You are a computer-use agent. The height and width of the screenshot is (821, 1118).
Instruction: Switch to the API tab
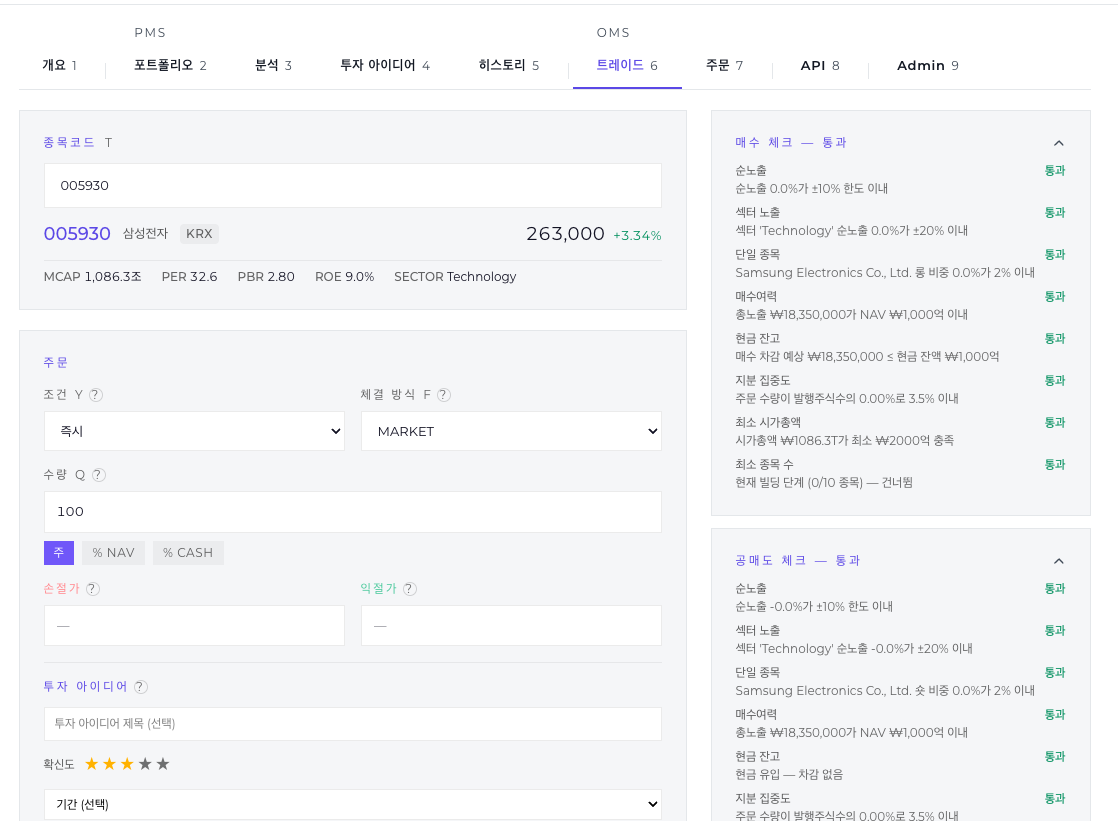click(820, 66)
